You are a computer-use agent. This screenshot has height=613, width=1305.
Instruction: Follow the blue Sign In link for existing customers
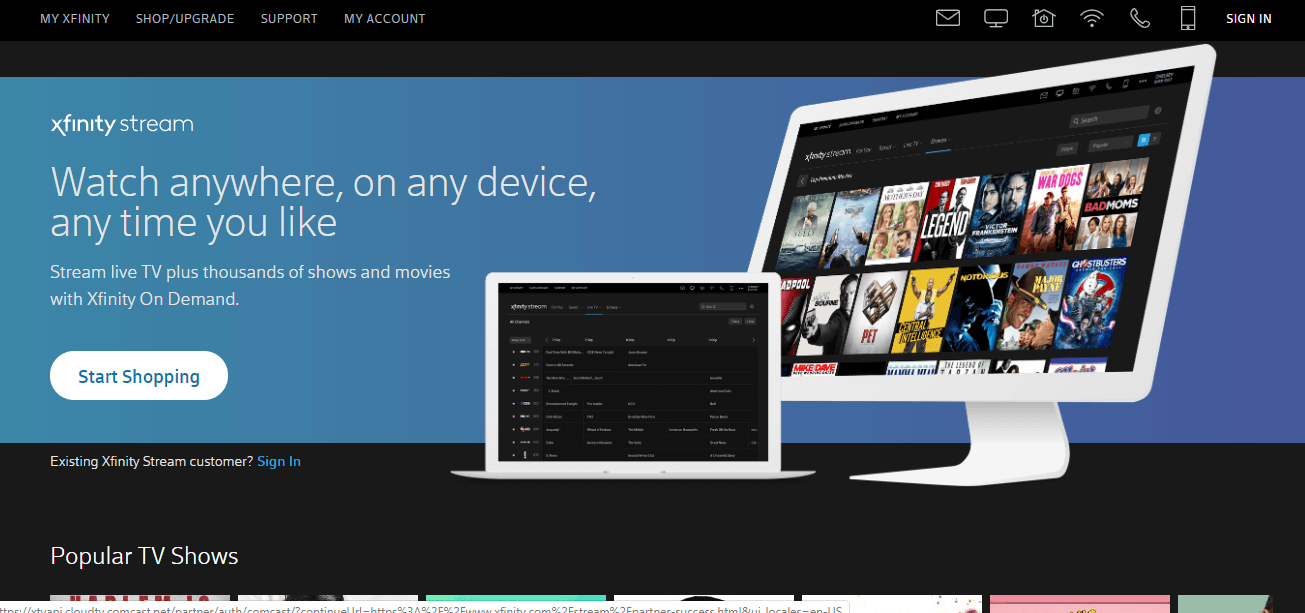click(279, 461)
